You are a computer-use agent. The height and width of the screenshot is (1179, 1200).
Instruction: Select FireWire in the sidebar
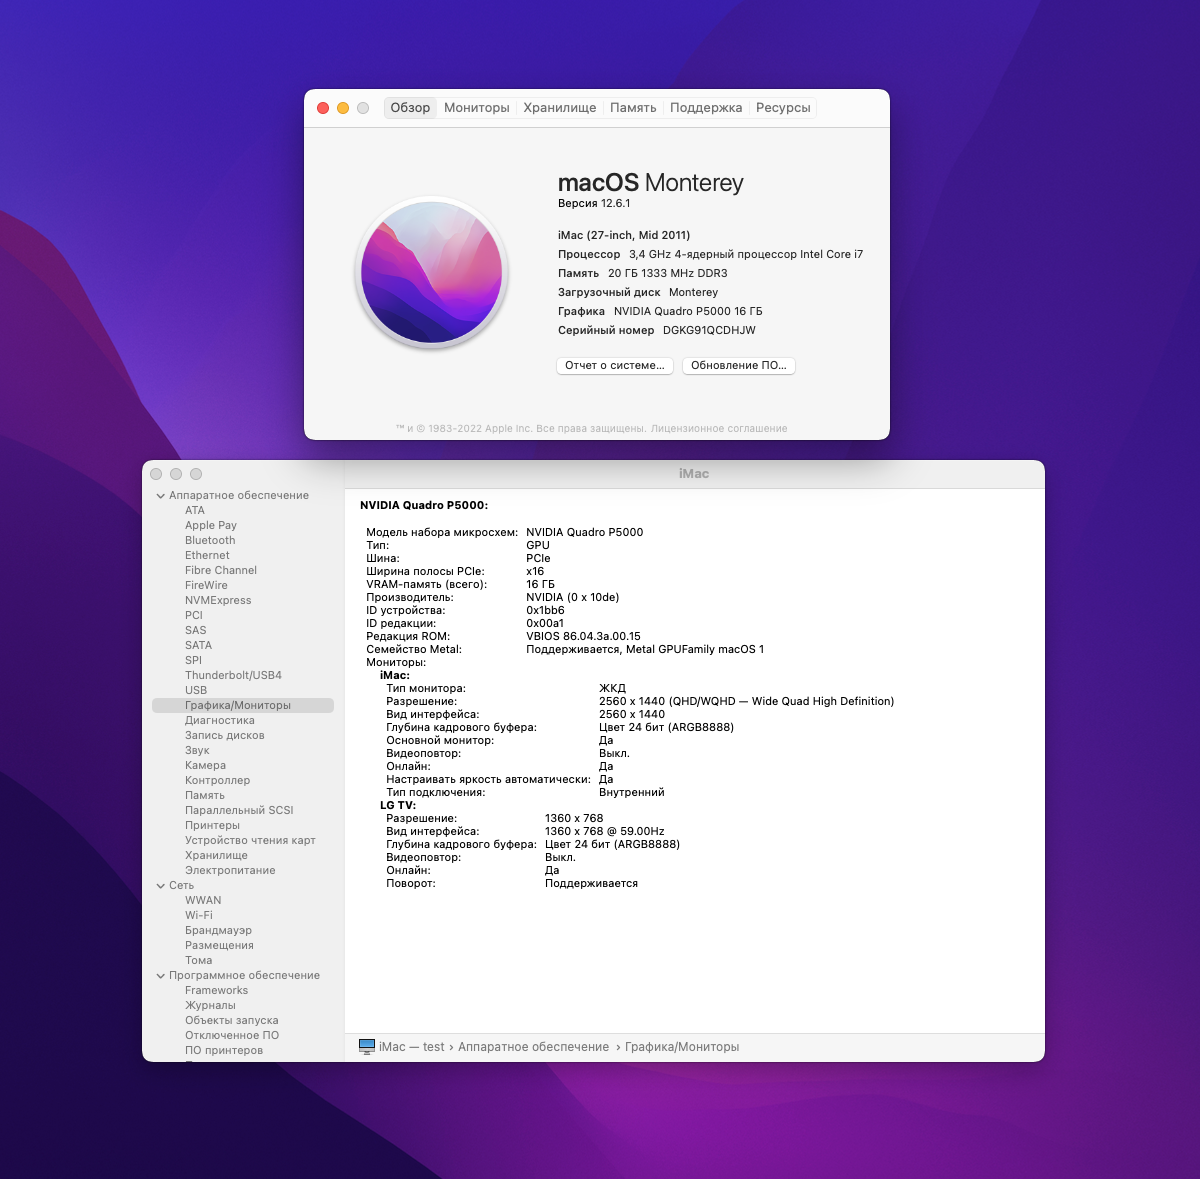[206, 586]
